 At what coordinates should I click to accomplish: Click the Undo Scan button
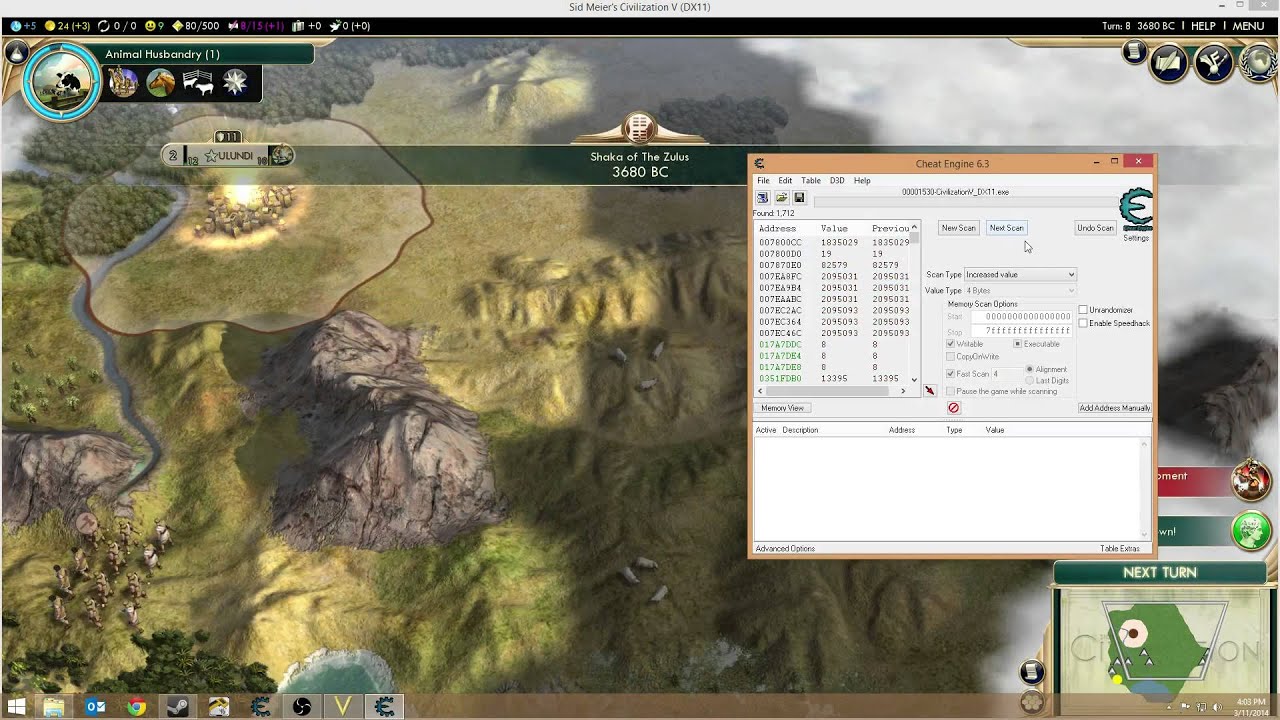[x=1095, y=228]
